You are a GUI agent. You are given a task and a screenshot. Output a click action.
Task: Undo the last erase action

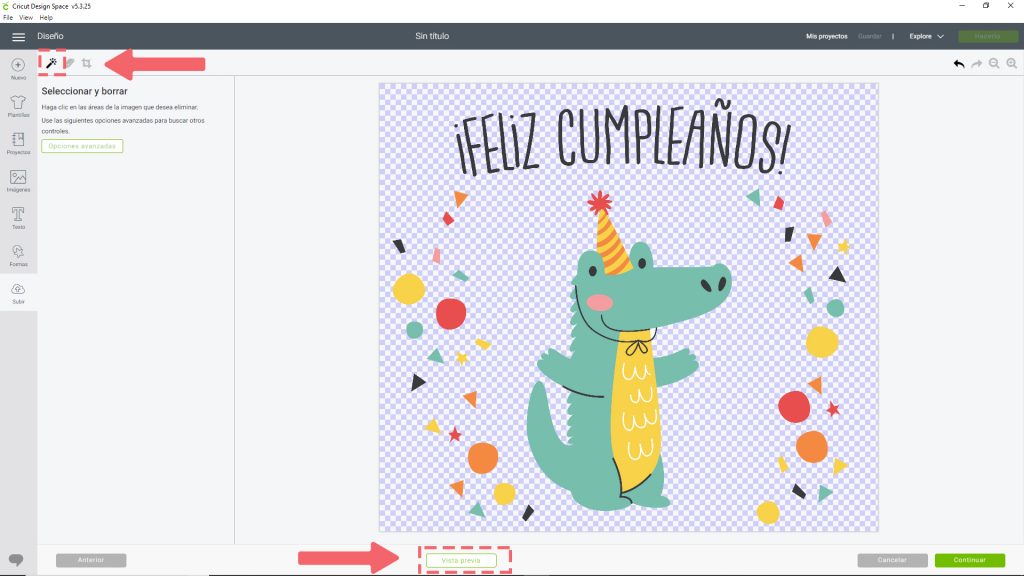coord(959,63)
